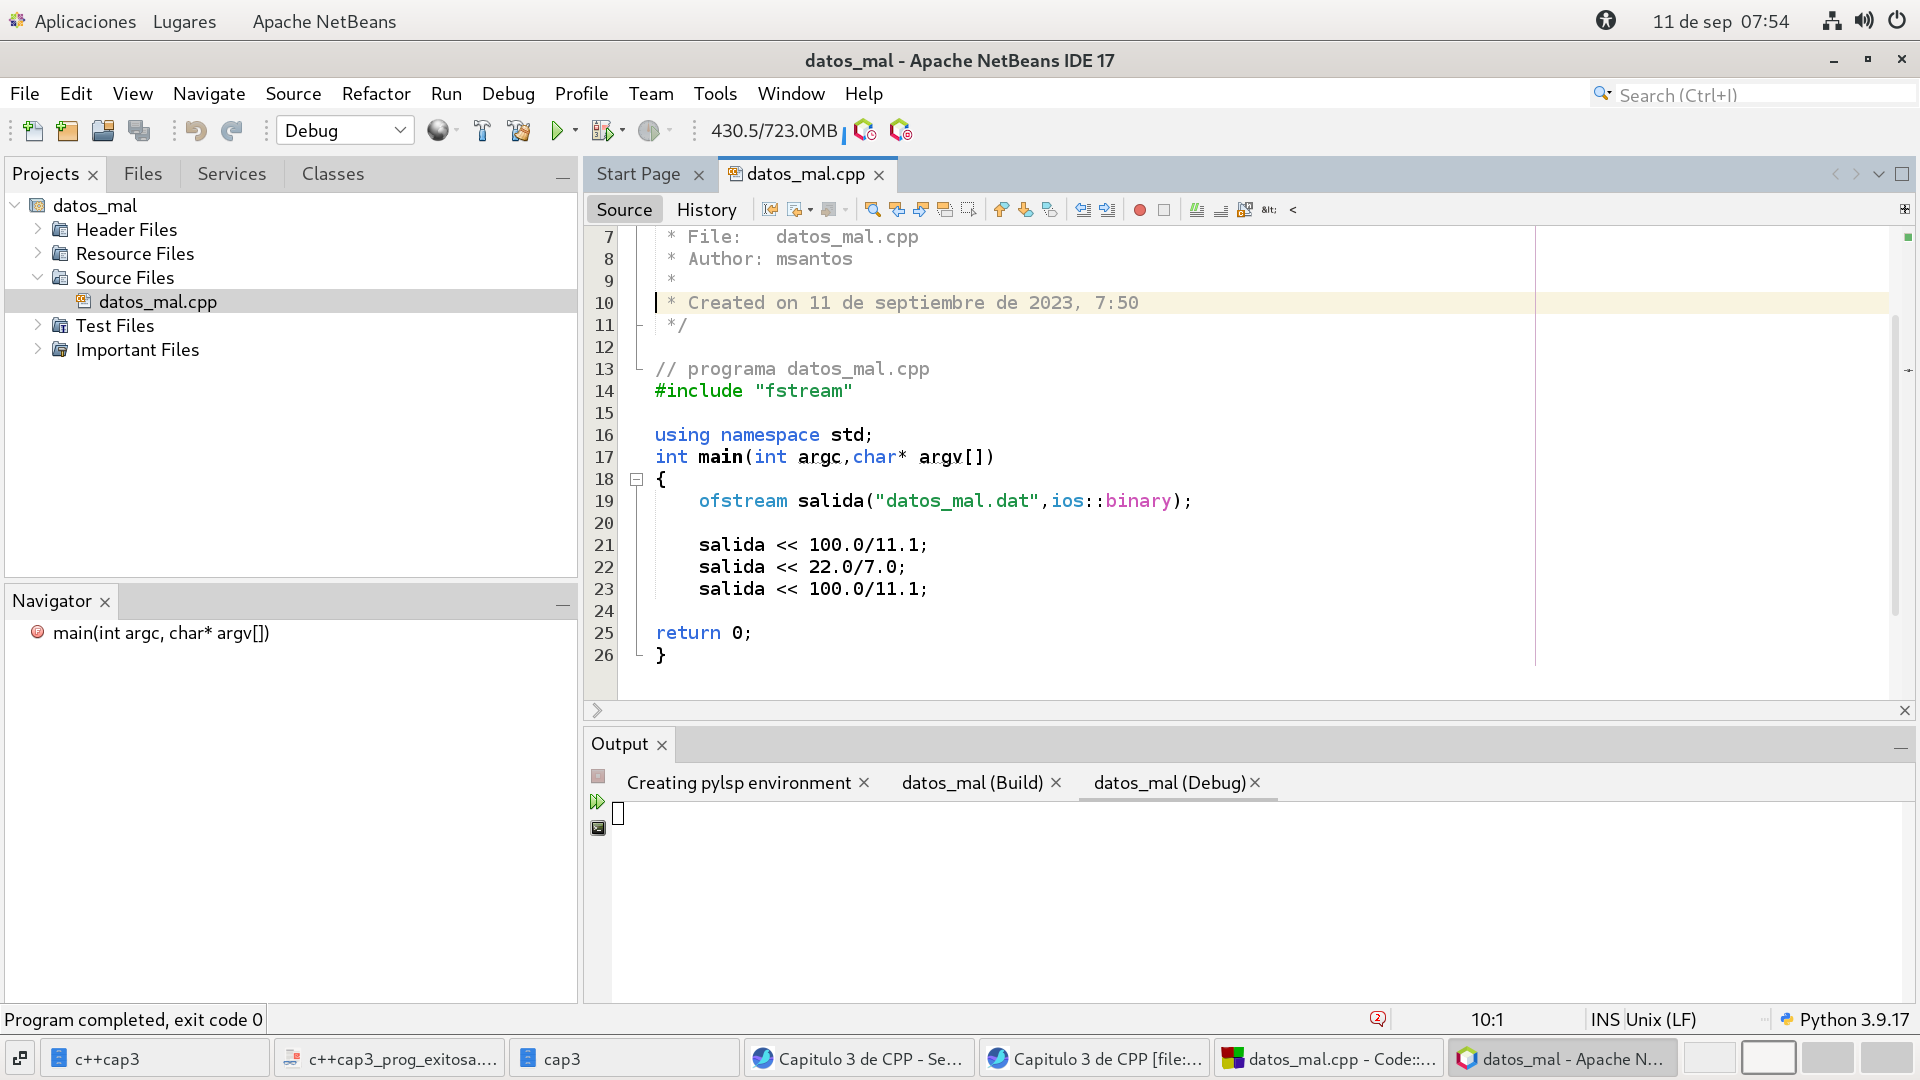Click the Comment lines icon in editor toolbar
The image size is (1920, 1080).
1196,210
